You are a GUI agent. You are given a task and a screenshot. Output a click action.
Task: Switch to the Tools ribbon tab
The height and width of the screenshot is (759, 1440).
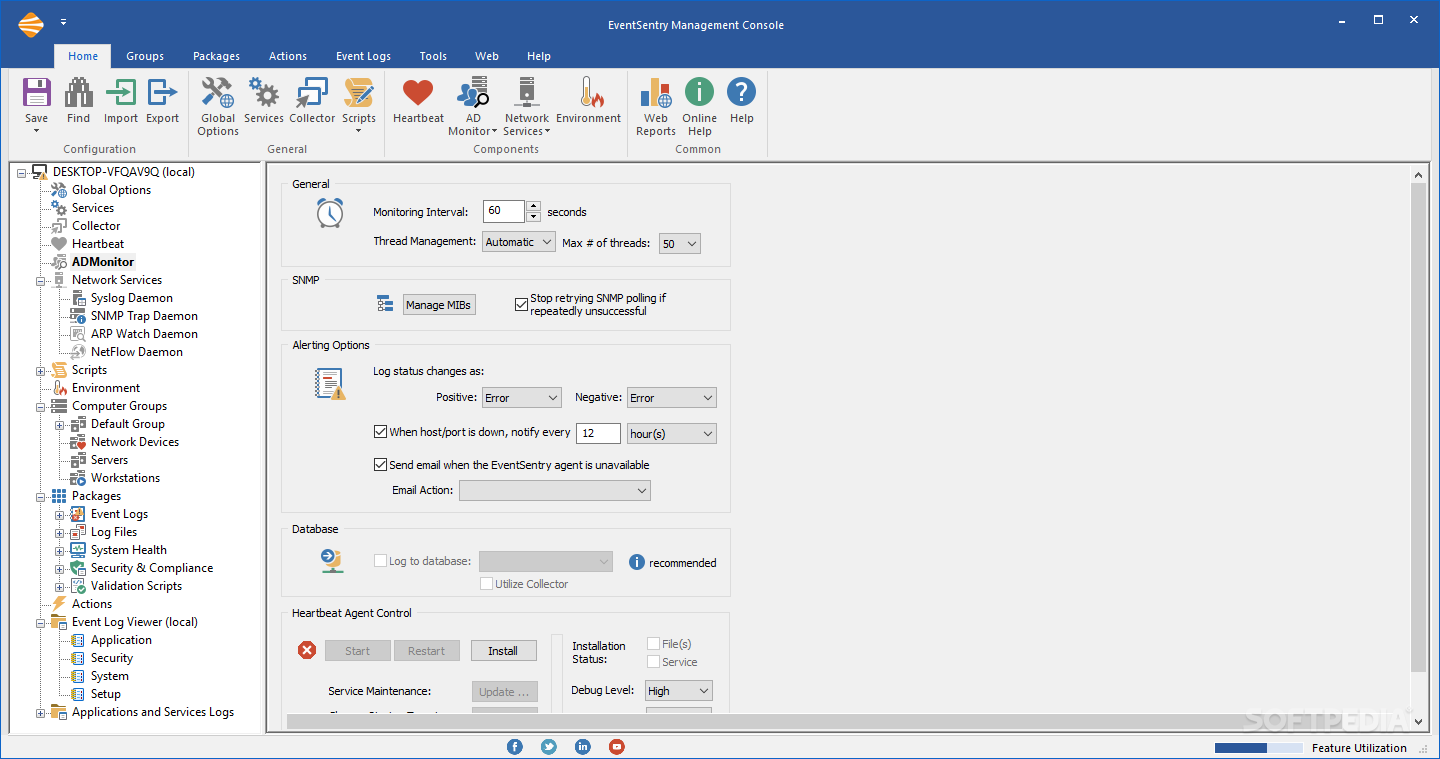(433, 56)
